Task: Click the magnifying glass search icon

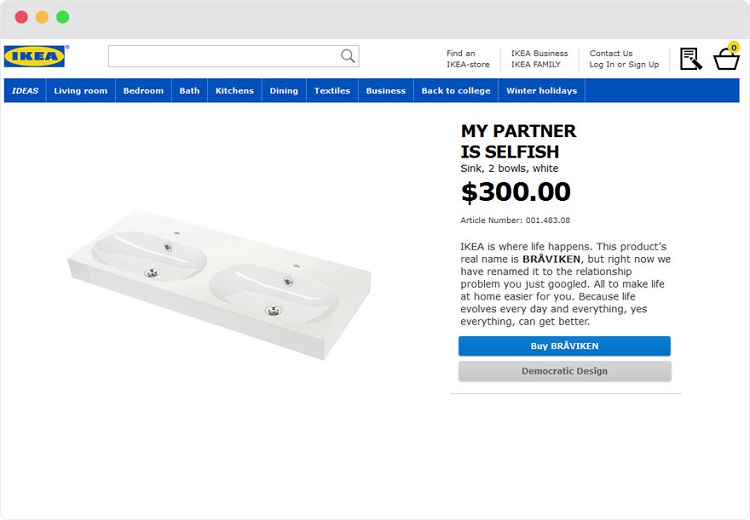Action: point(348,56)
